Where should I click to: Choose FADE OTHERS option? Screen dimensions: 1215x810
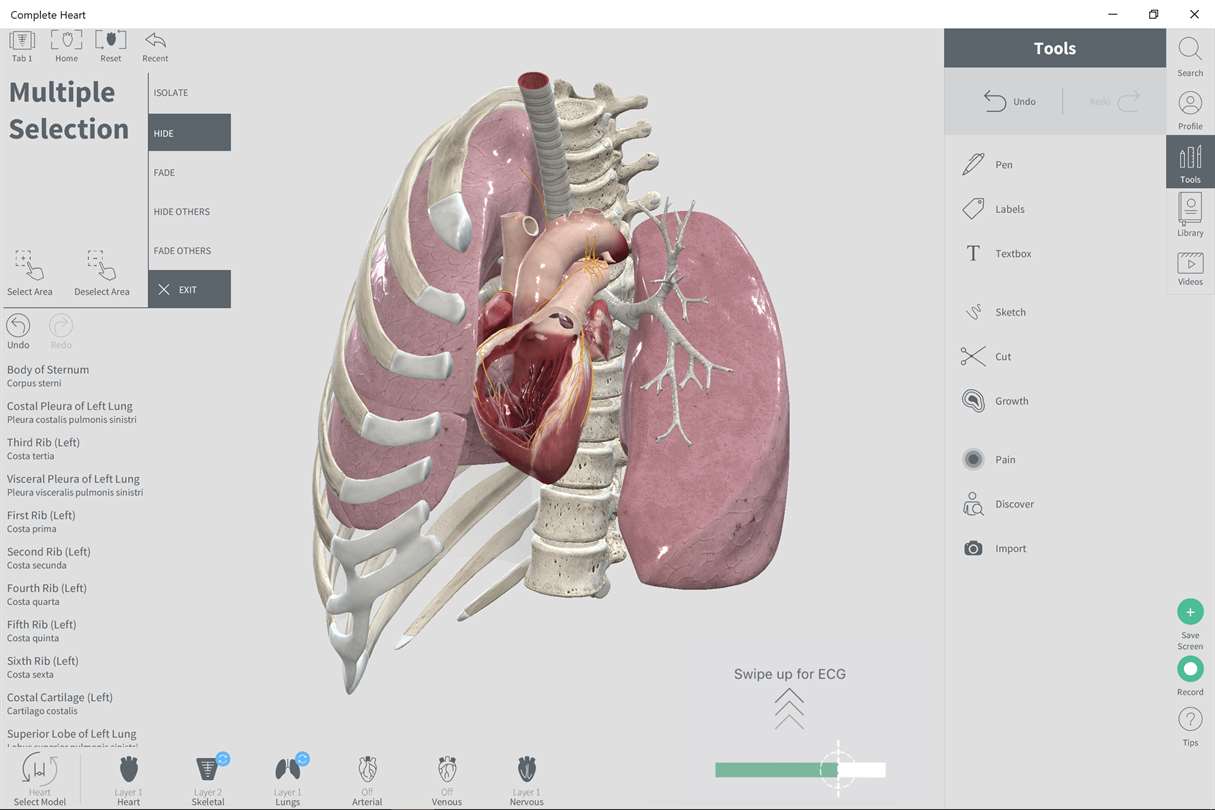pos(190,250)
